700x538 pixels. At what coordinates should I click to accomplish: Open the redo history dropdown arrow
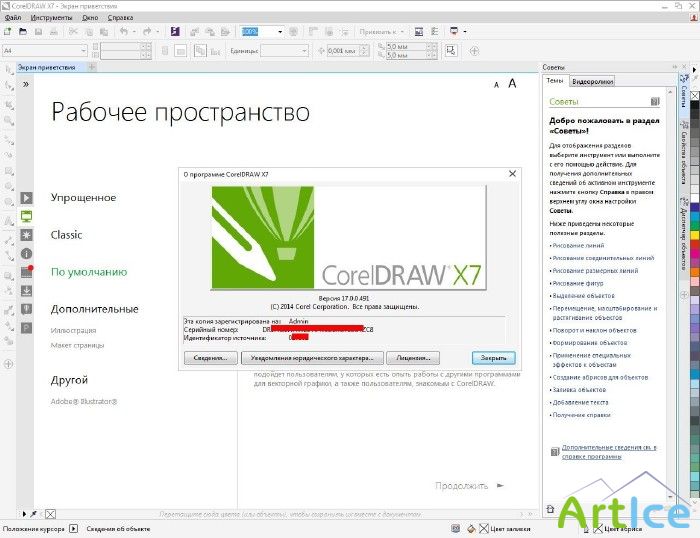(157, 32)
